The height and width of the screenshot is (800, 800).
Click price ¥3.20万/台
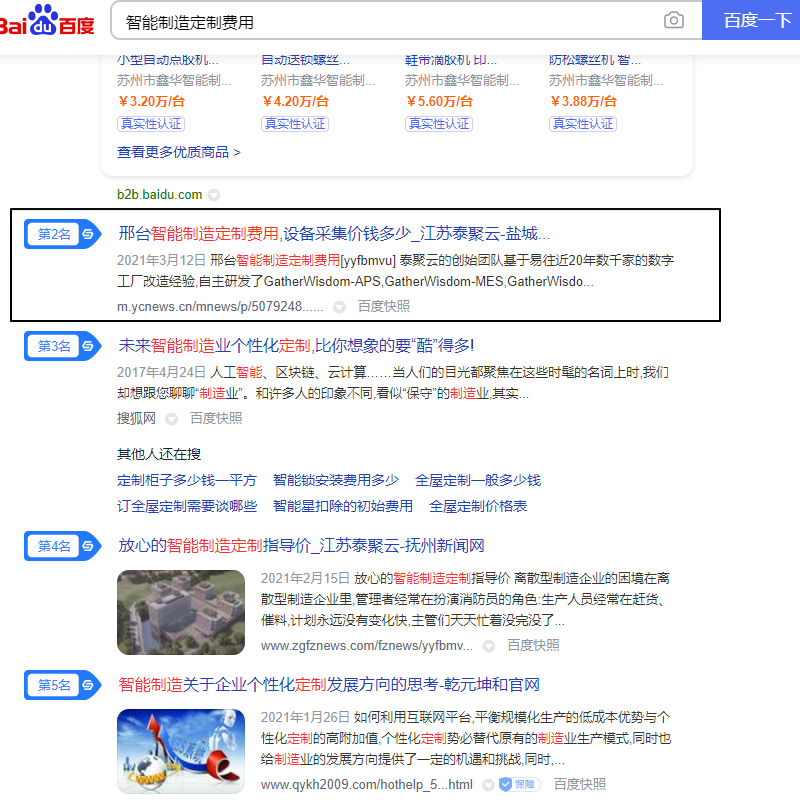point(151,102)
